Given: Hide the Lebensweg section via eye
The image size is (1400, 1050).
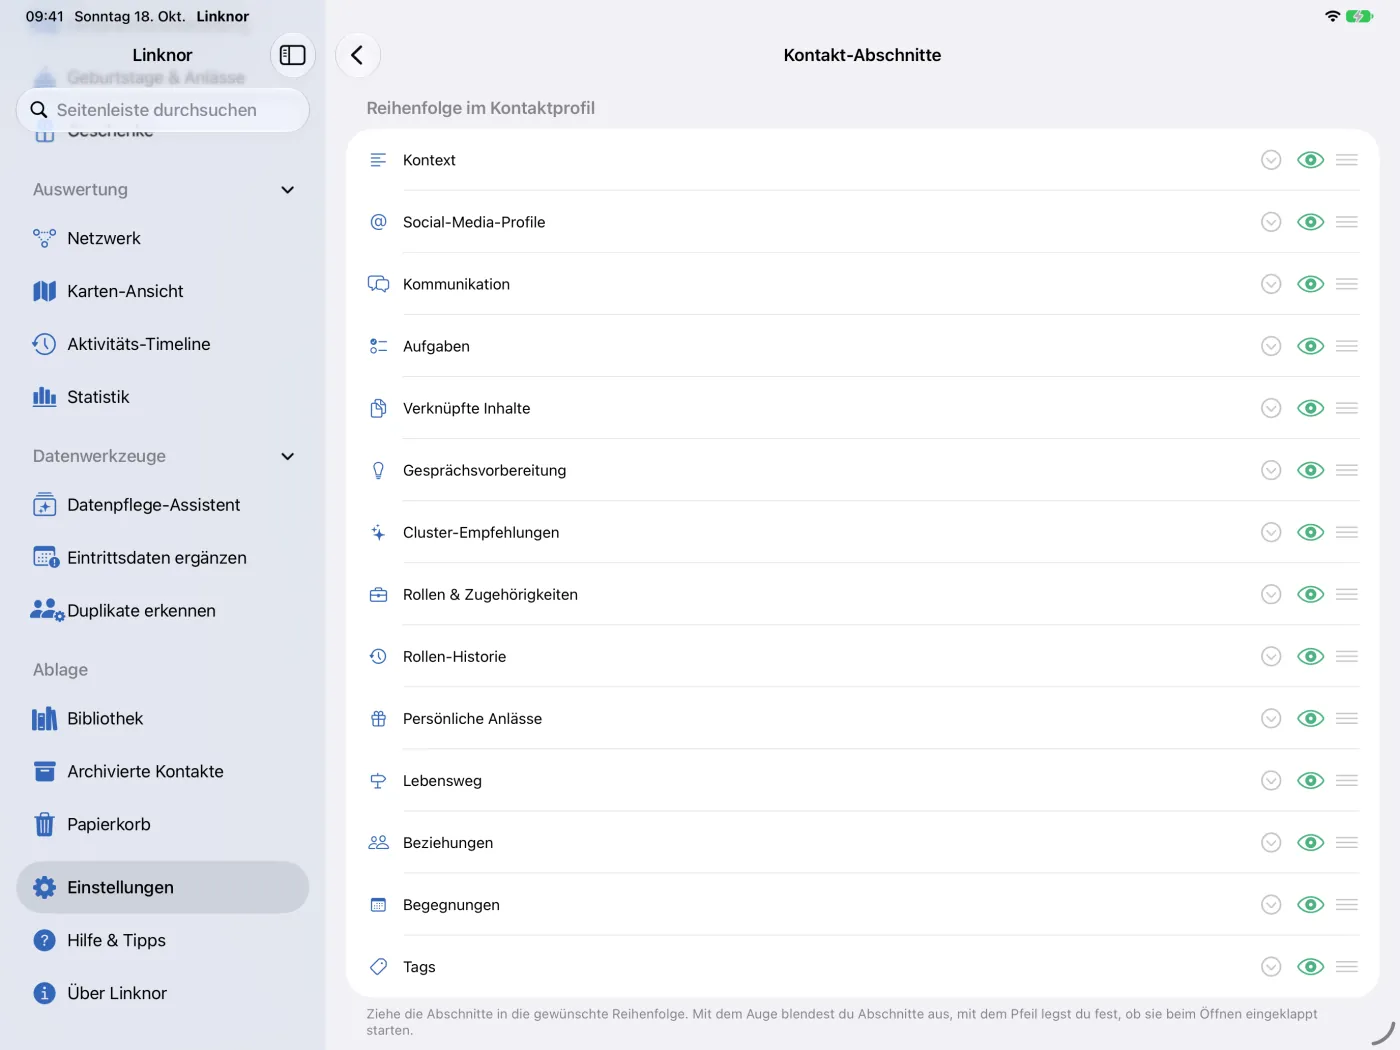Looking at the screenshot, I should click(1310, 780).
